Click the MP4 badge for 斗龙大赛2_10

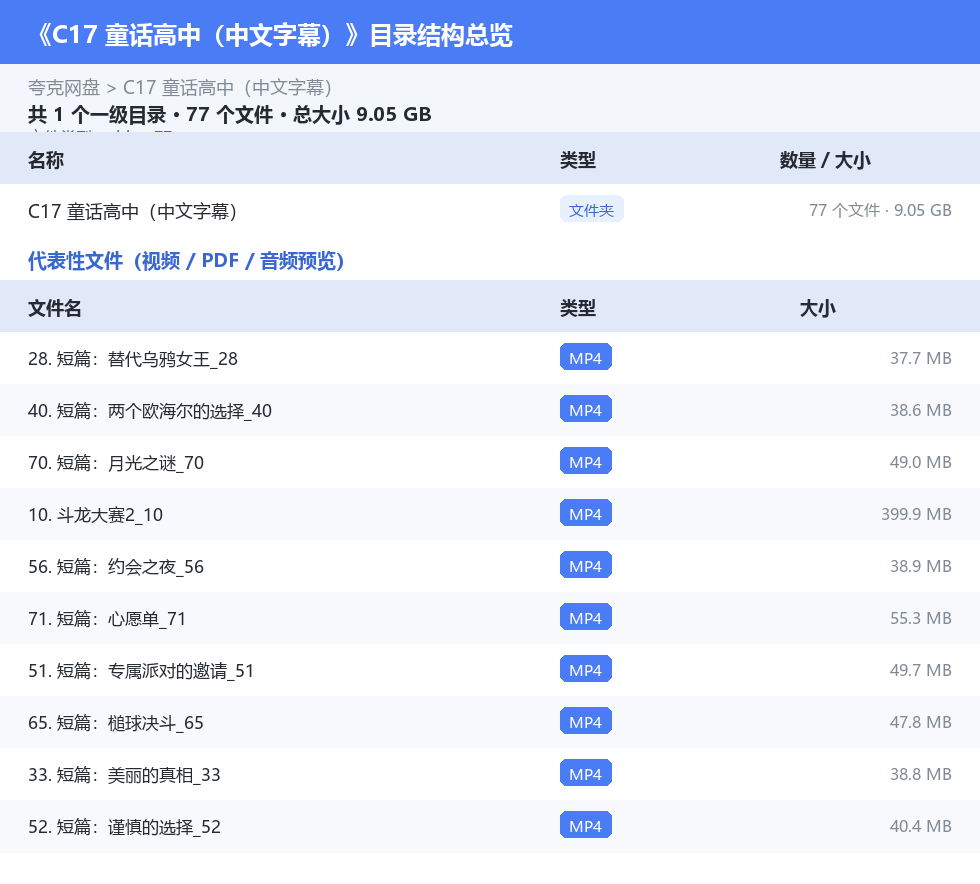[x=586, y=513]
